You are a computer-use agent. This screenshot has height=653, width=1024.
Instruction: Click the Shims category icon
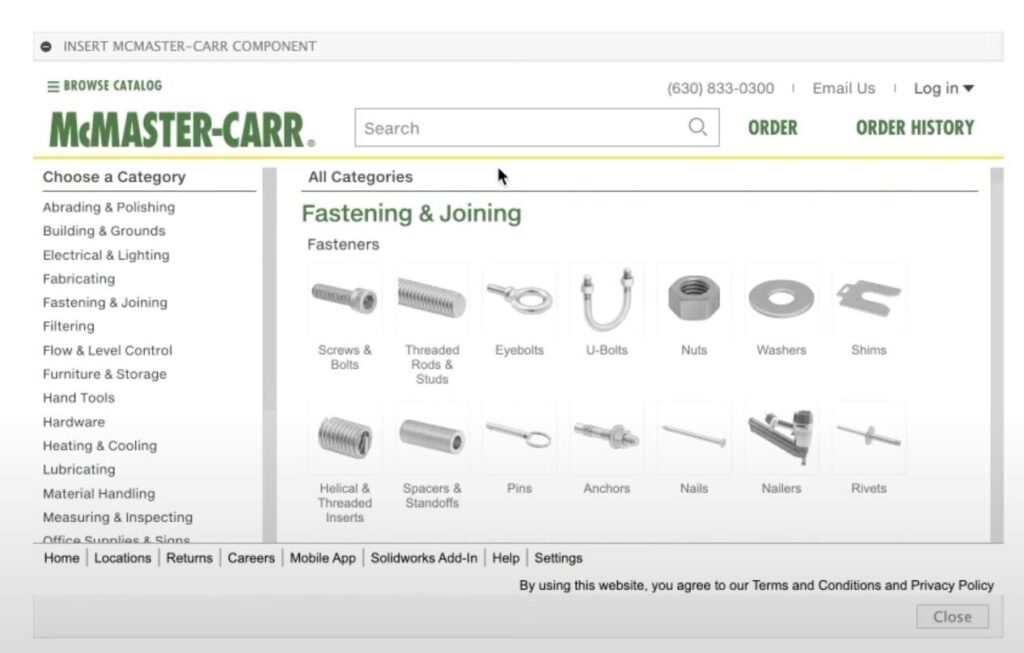click(868, 297)
